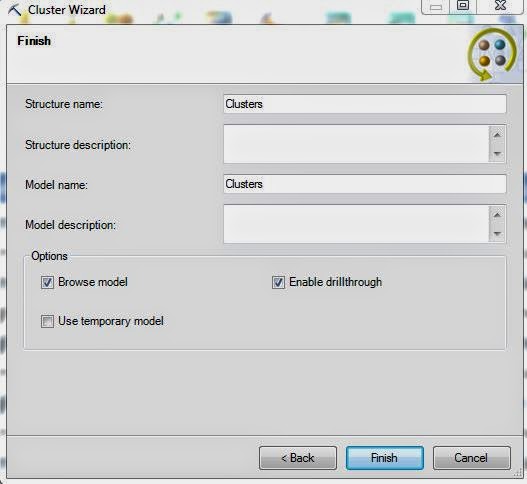
Task: Click the Browse model label text
Action: (93, 282)
